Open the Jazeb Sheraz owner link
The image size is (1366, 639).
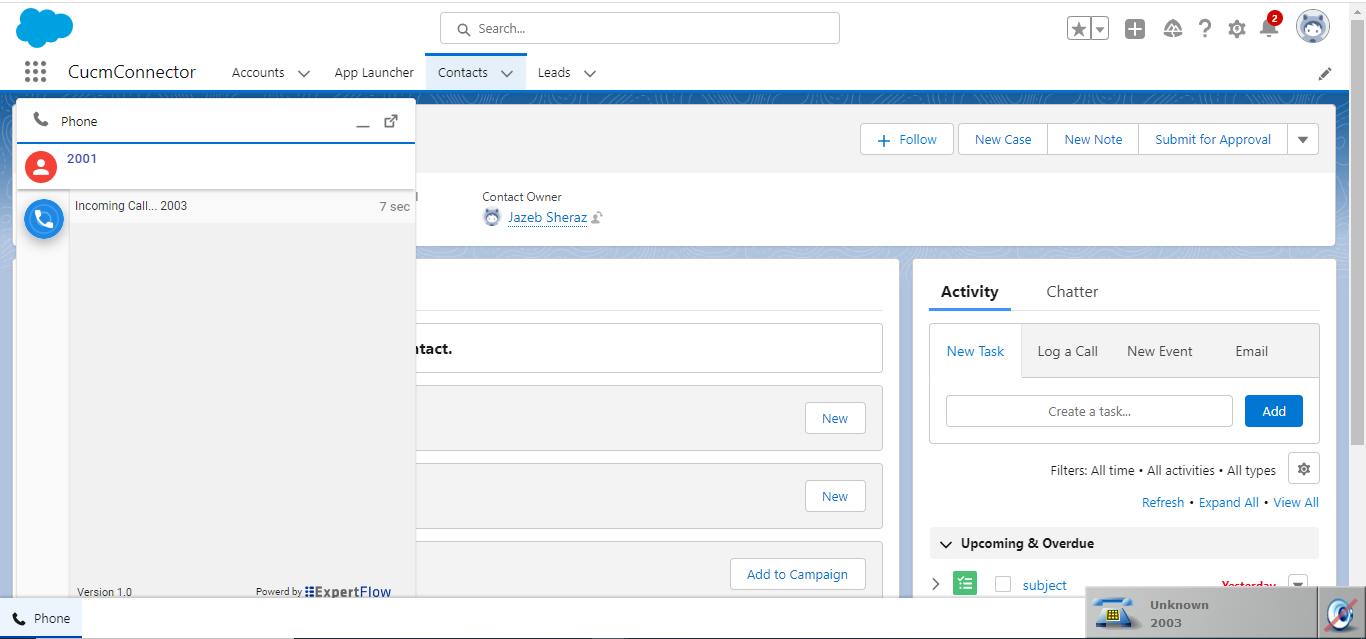[x=547, y=217]
